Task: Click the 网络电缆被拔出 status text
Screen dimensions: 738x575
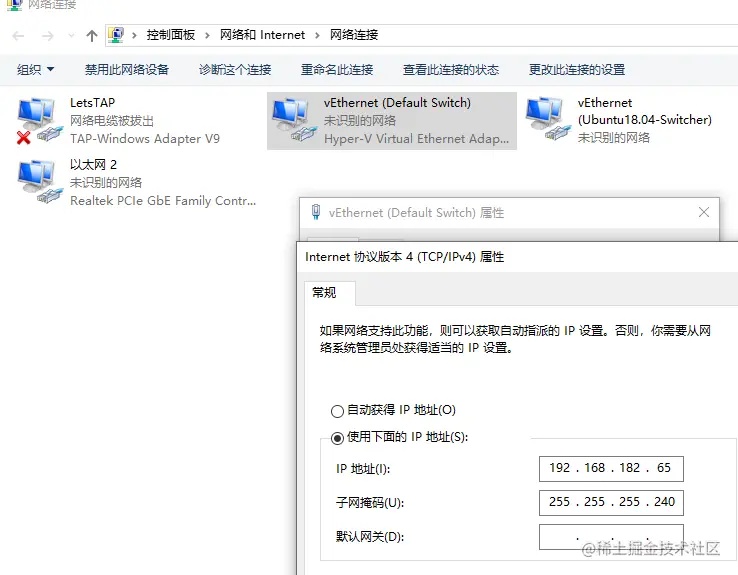Action: pyautogui.click(x=112, y=120)
